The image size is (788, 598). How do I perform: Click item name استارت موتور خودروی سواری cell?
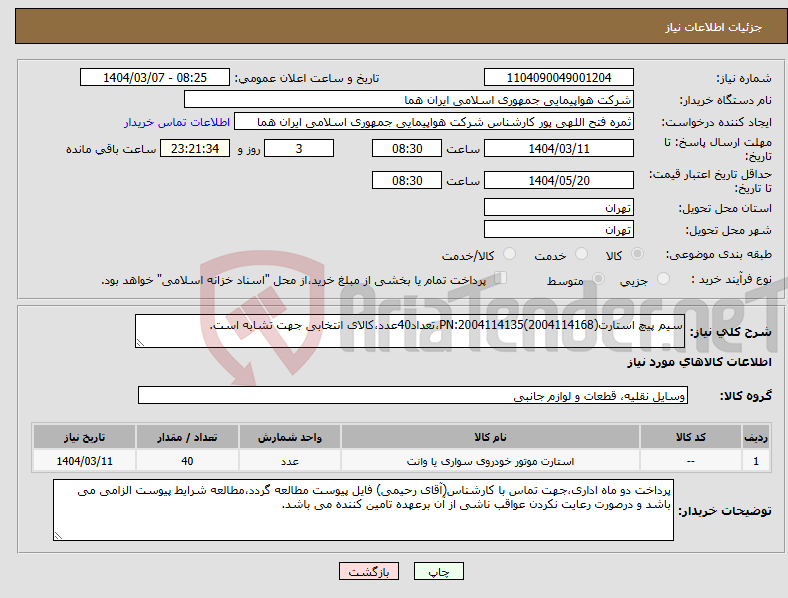pyautogui.click(x=490, y=461)
